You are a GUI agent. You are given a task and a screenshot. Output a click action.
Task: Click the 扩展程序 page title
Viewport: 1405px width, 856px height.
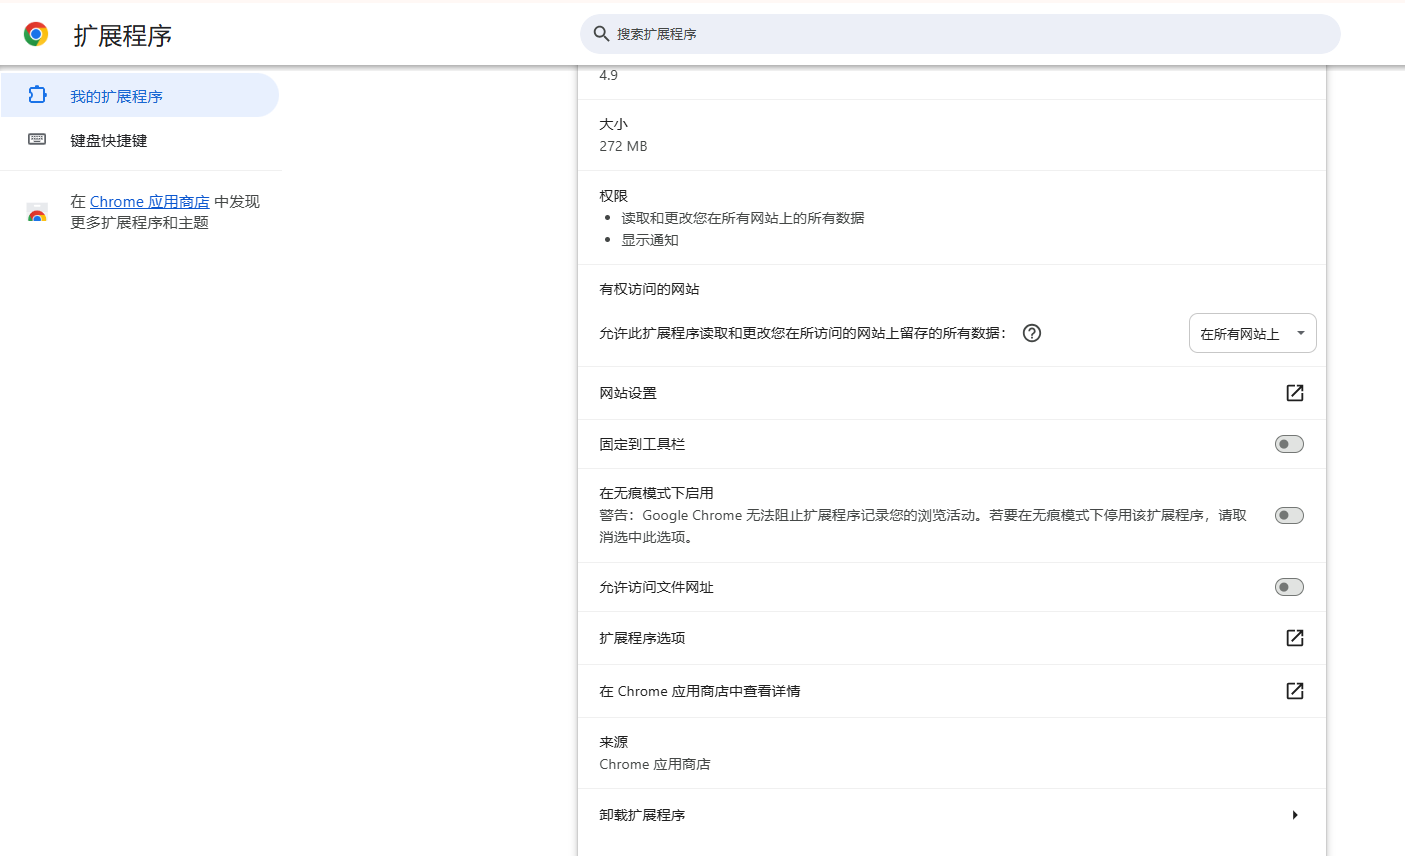[x=123, y=36]
